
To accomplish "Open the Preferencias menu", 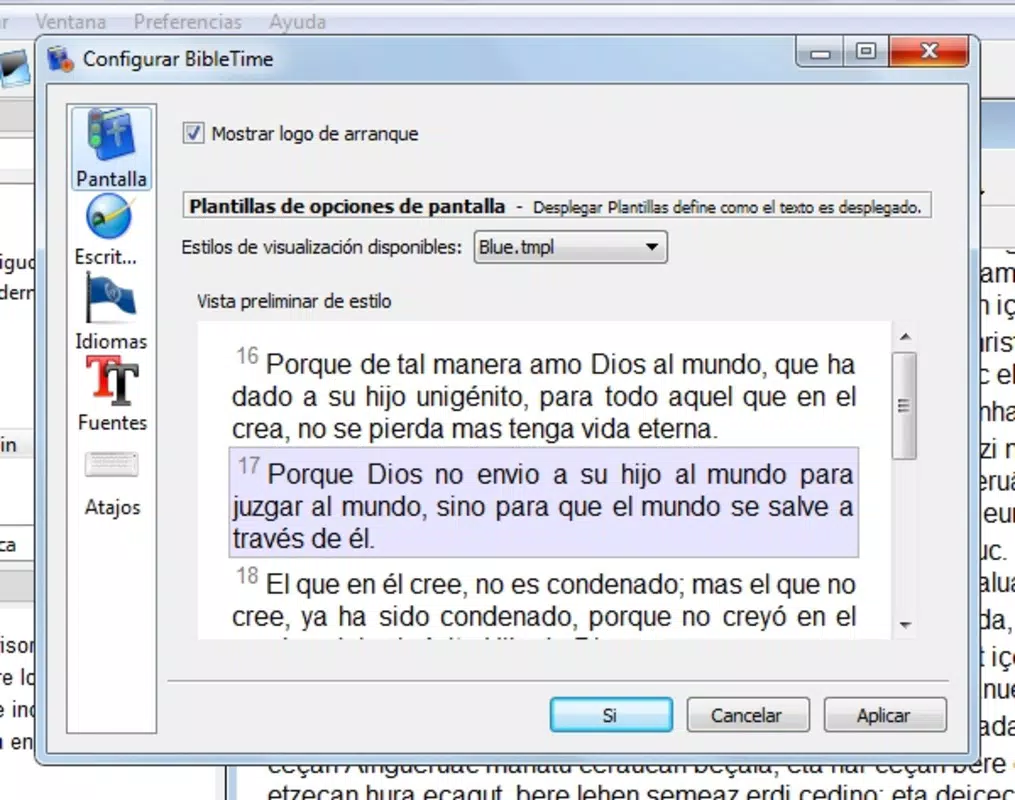I will (x=188, y=22).
